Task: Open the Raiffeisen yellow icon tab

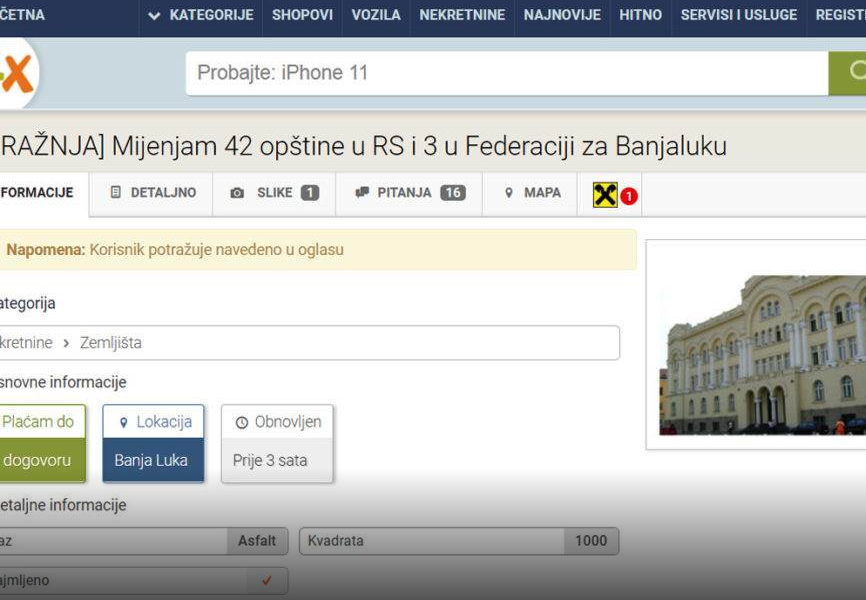Action: tap(605, 195)
